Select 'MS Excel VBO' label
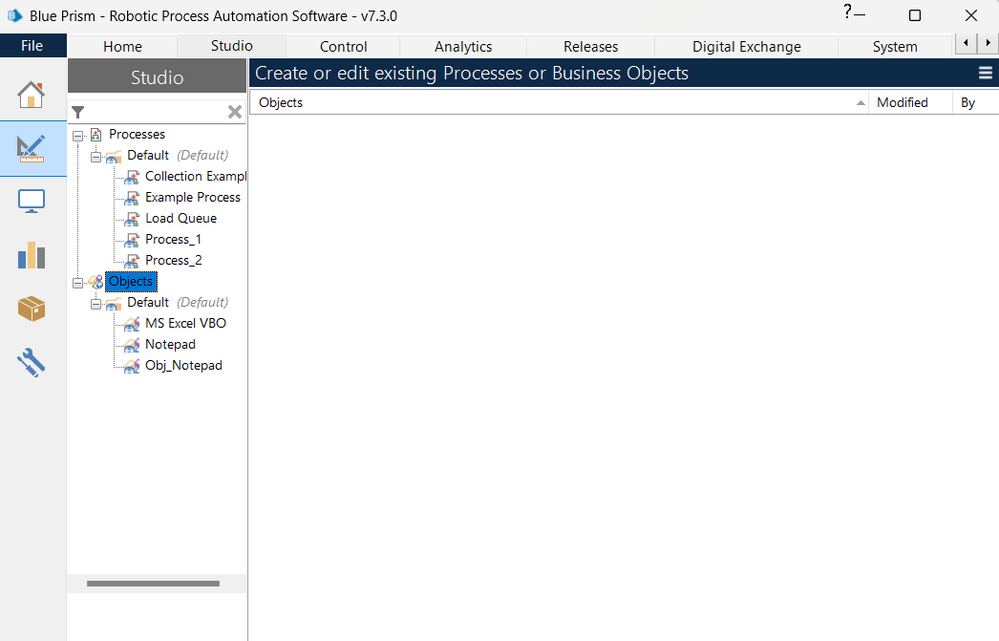Image resolution: width=999 pixels, height=641 pixels. (x=185, y=324)
